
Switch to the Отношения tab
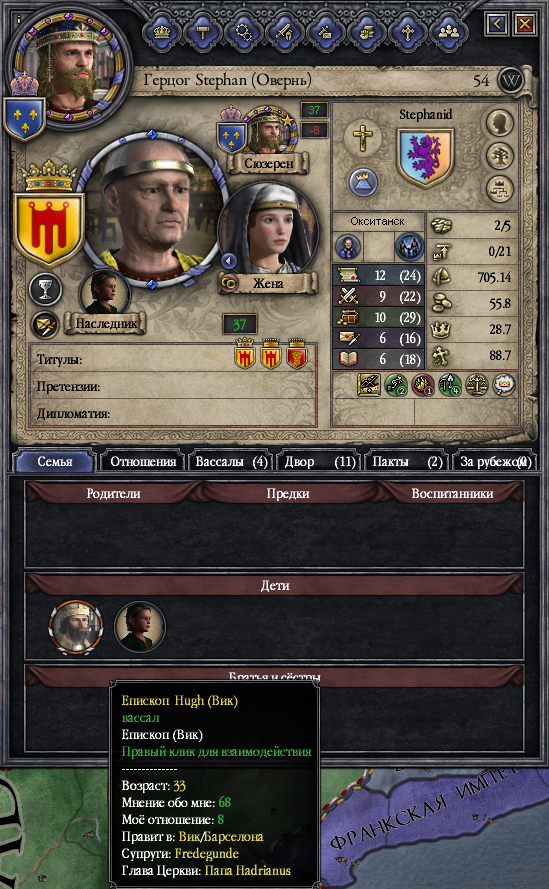point(143,462)
